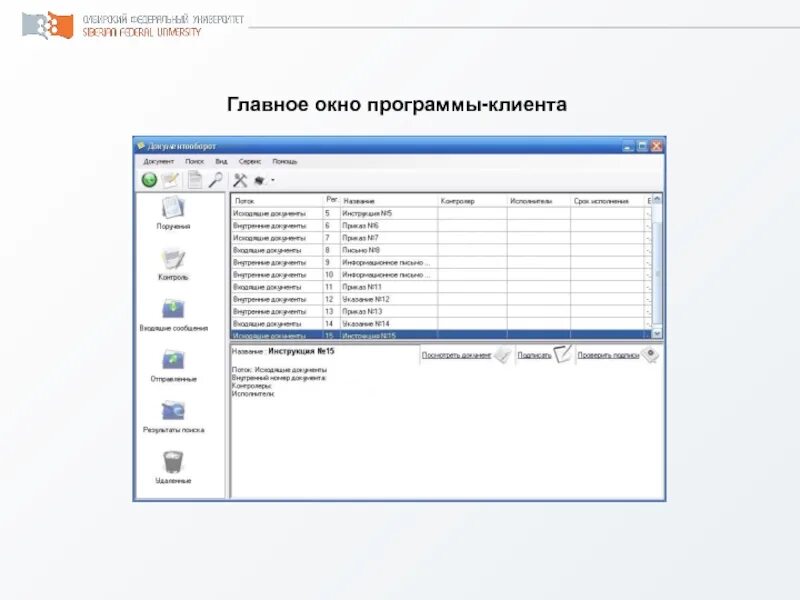The width and height of the screenshot is (800, 600).
Task: Open the Помощь menu
Action: pyautogui.click(x=285, y=161)
